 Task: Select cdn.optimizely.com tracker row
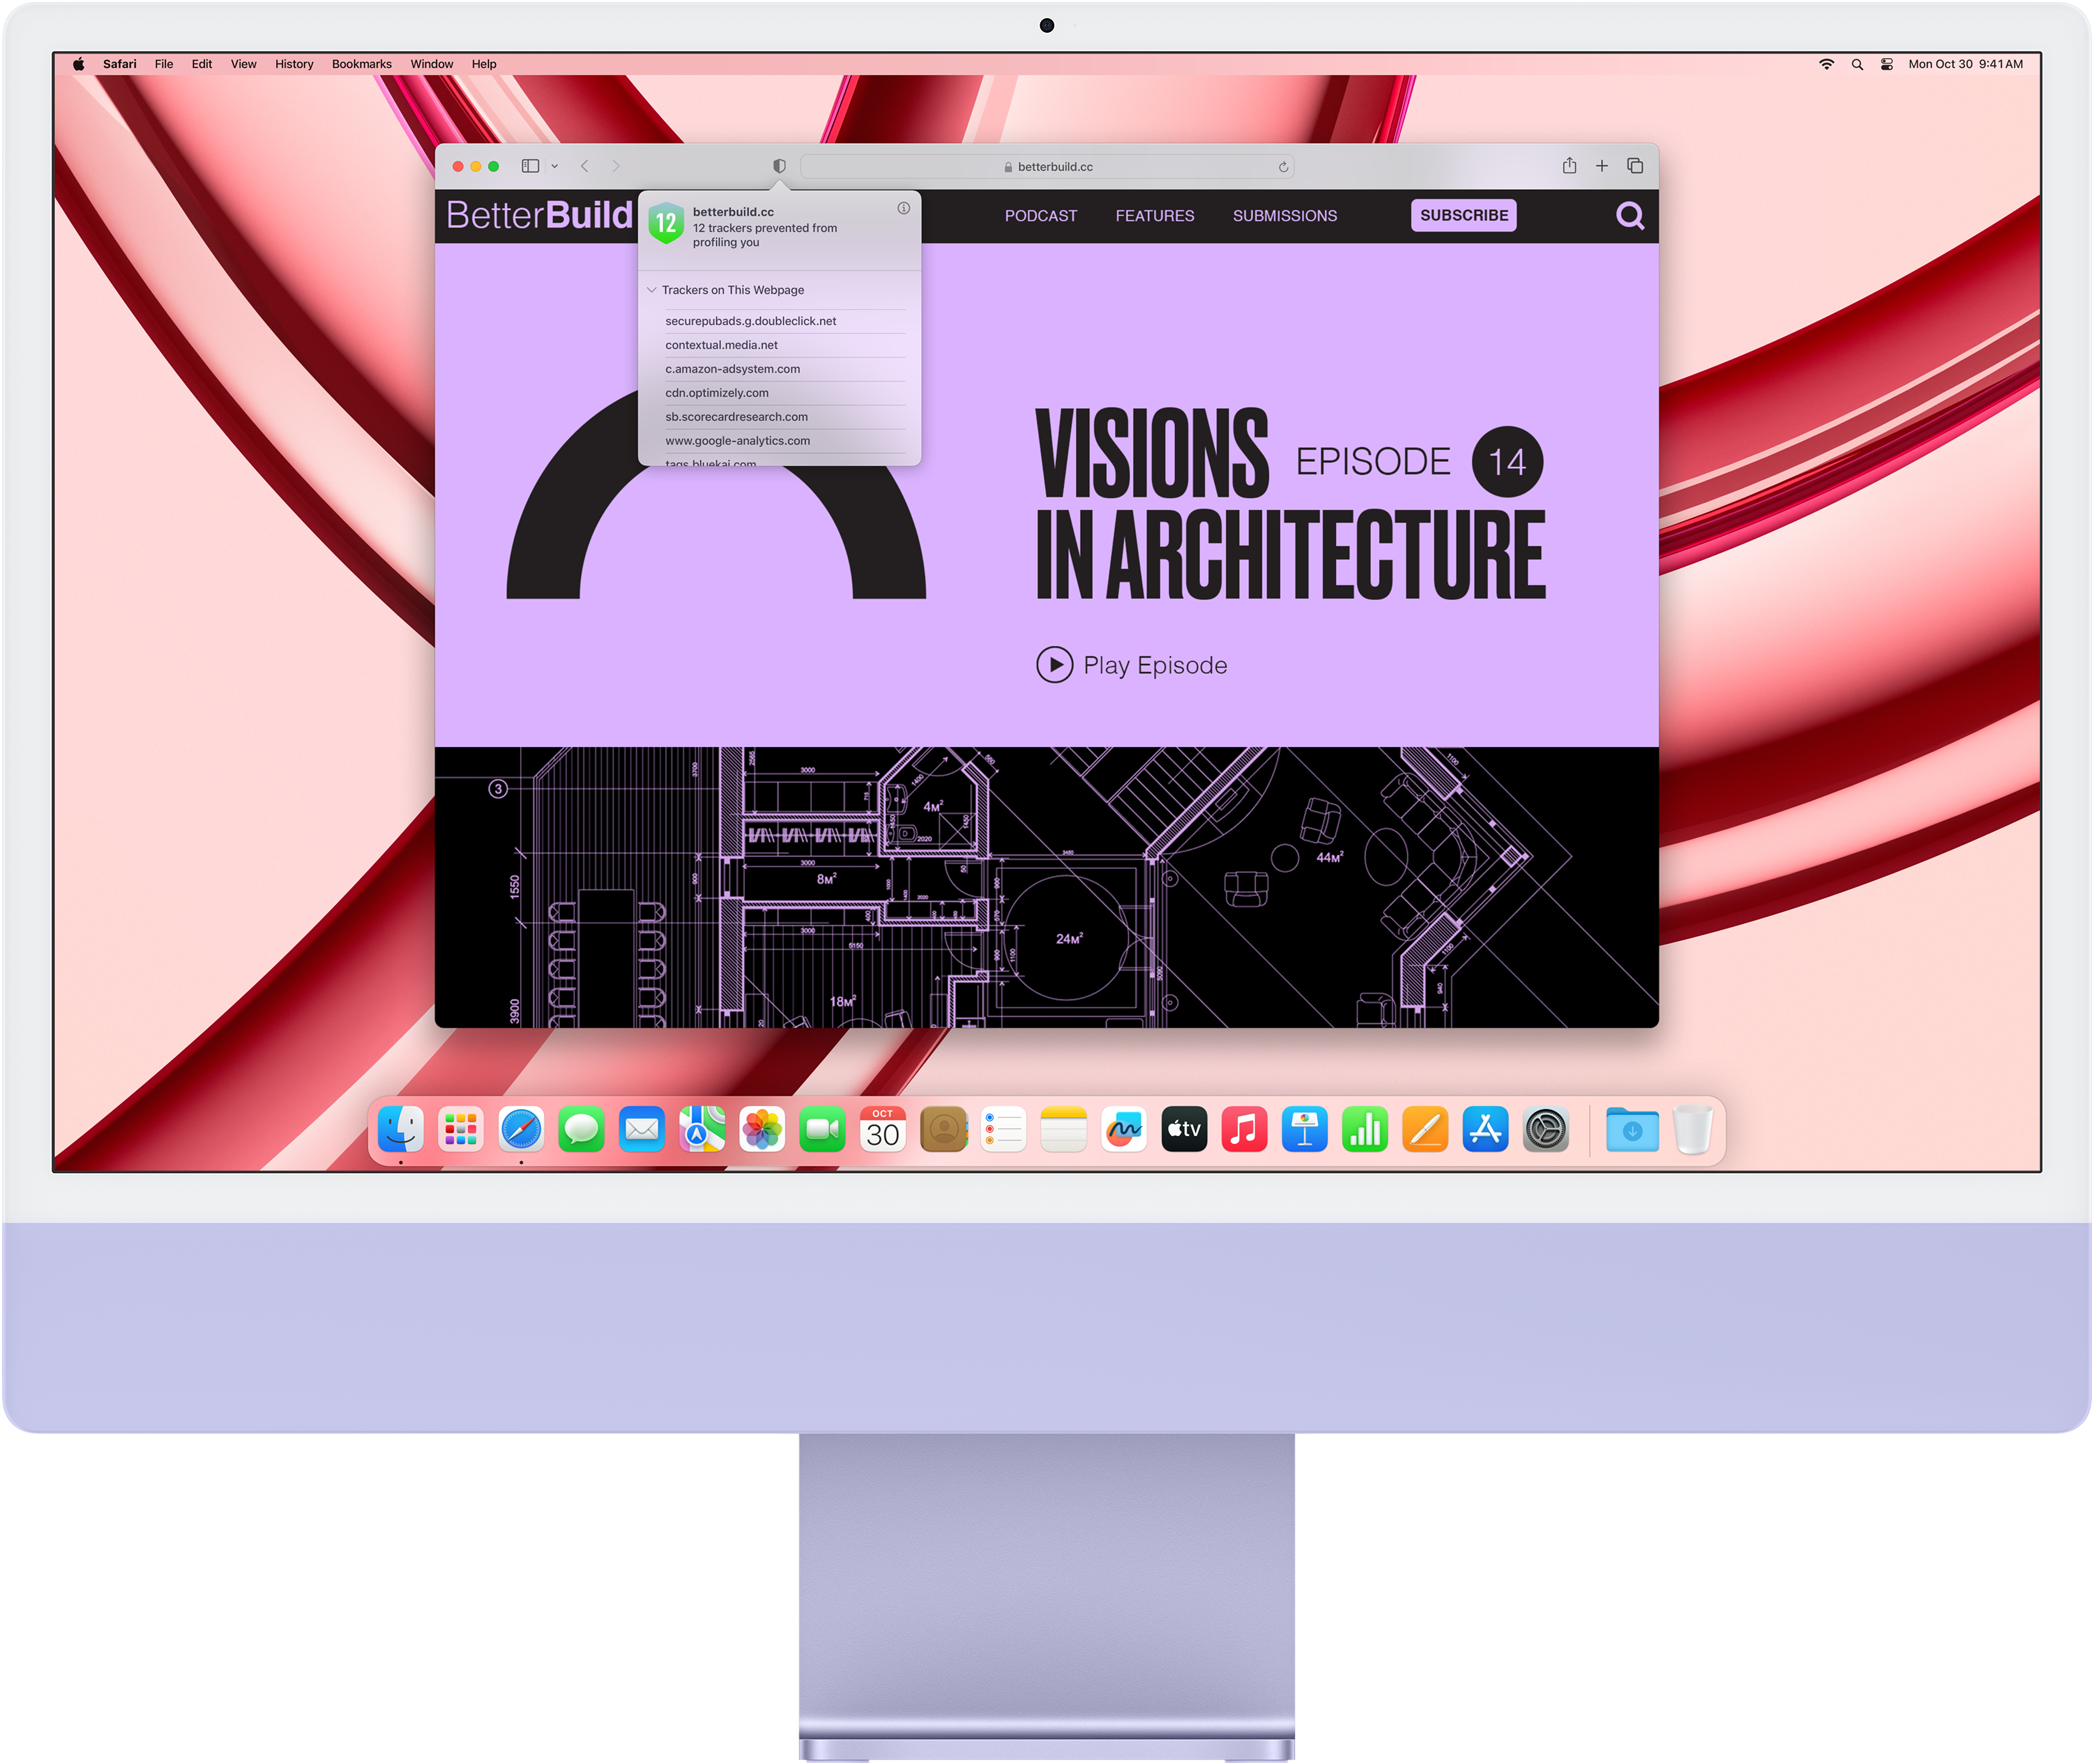coord(785,393)
